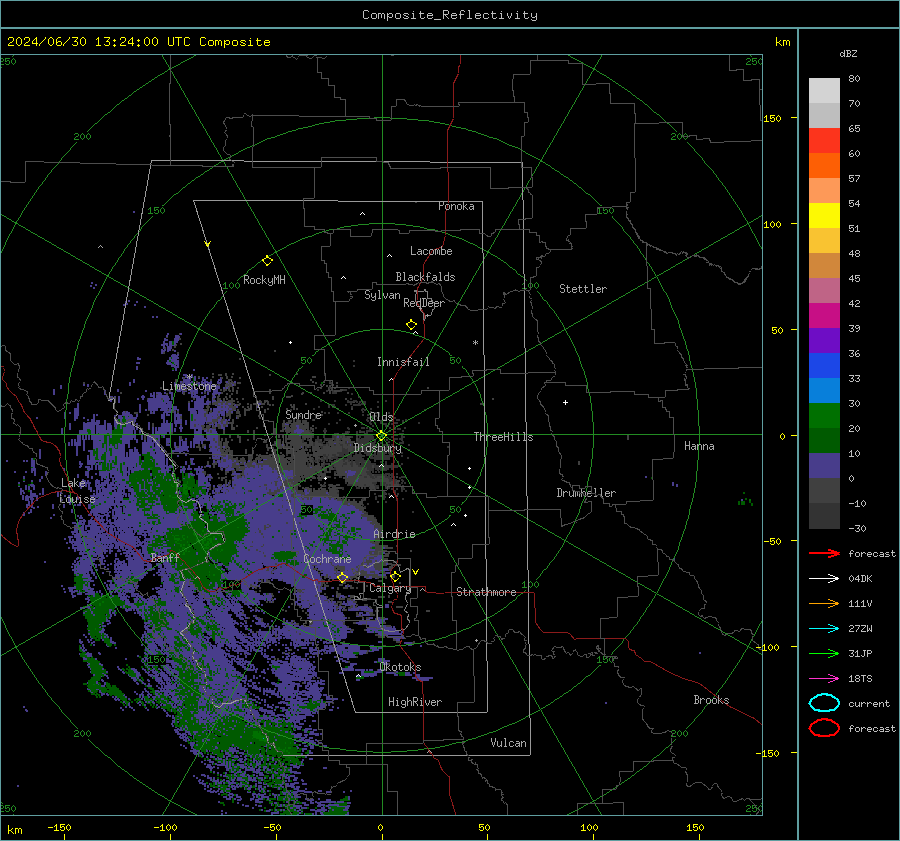Screen dimensions: 900x841
Task: Select the Banff map label
Action: point(165,558)
